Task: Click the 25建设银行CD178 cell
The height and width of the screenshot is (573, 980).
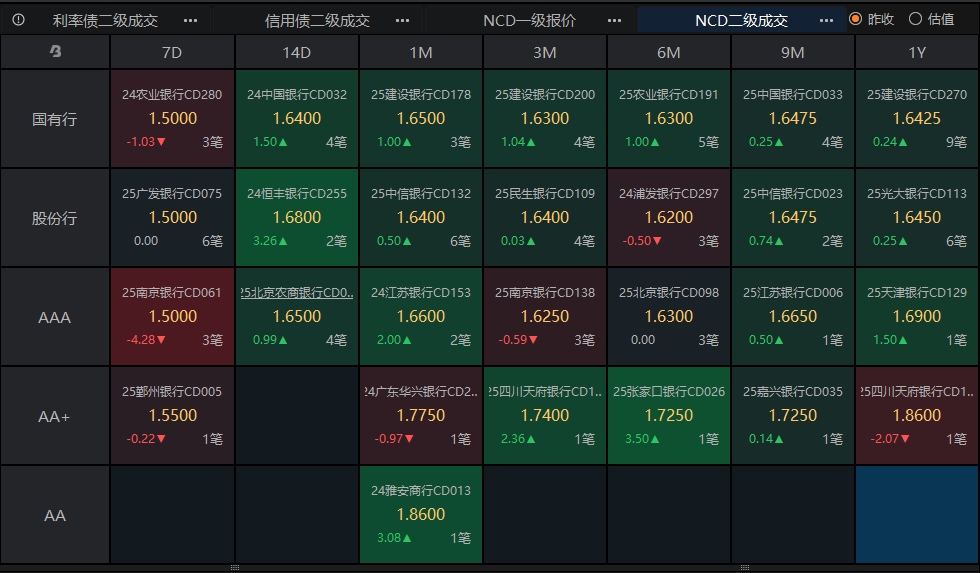Action: pyautogui.click(x=421, y=119)
